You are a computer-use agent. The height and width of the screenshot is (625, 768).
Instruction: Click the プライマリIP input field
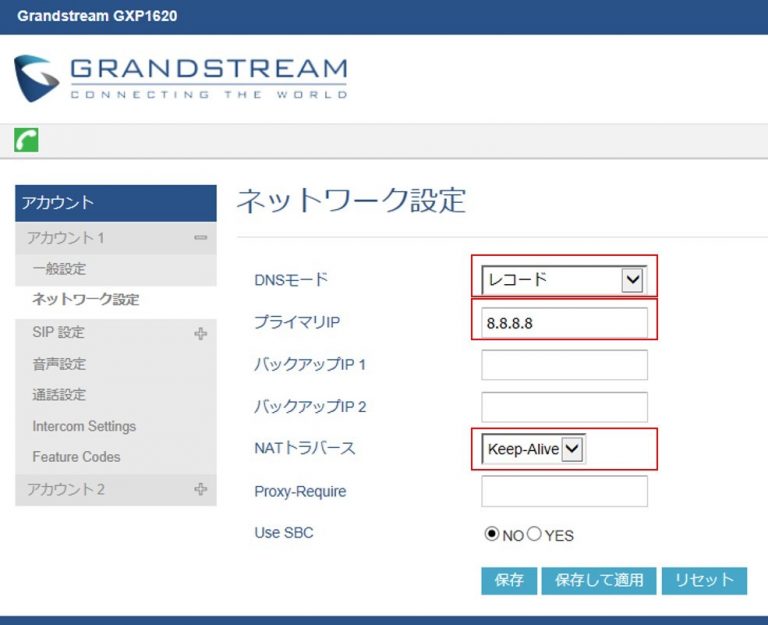(564, 324)
